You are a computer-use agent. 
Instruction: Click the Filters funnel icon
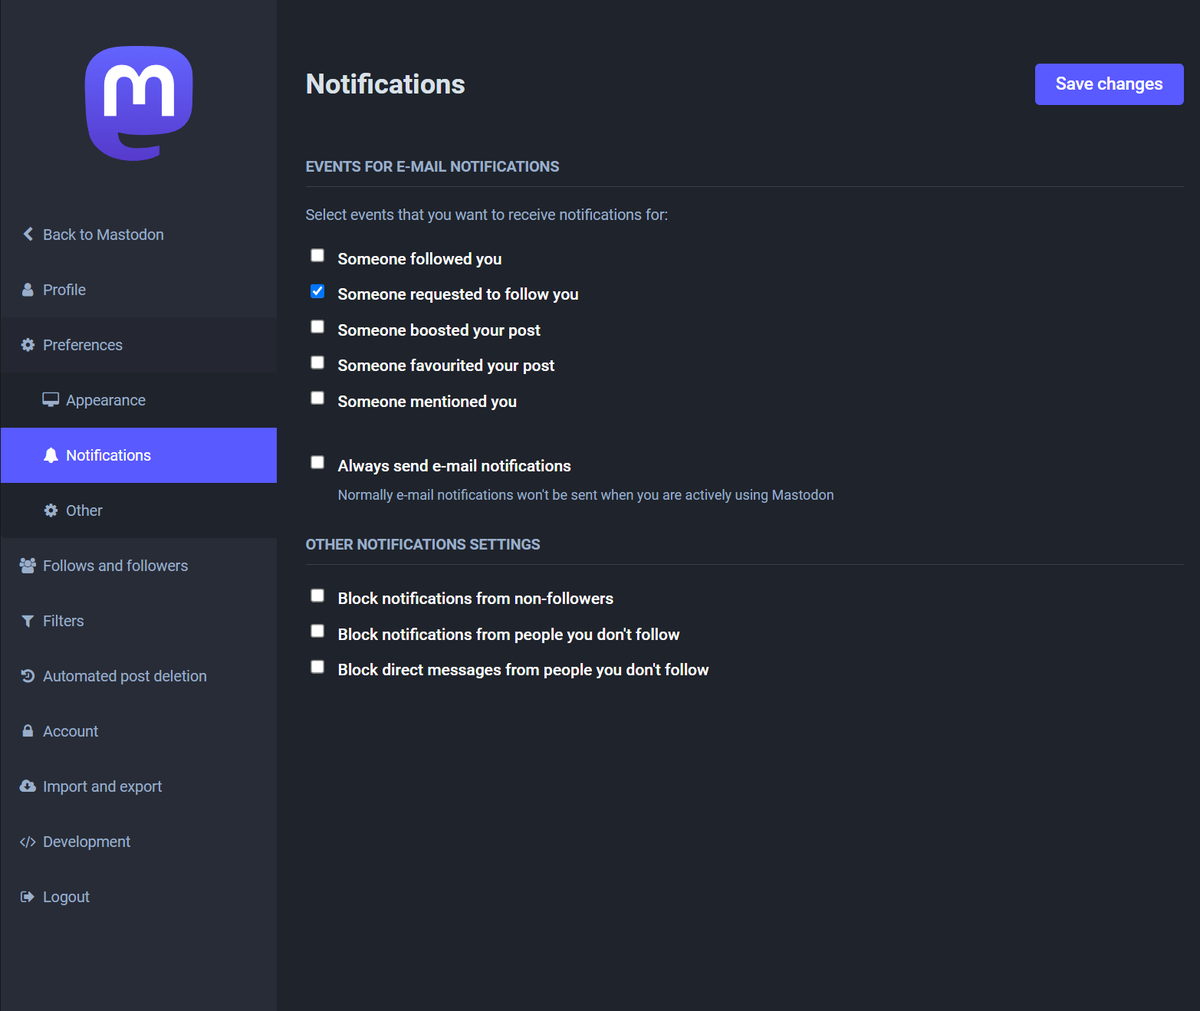[28, 621]
